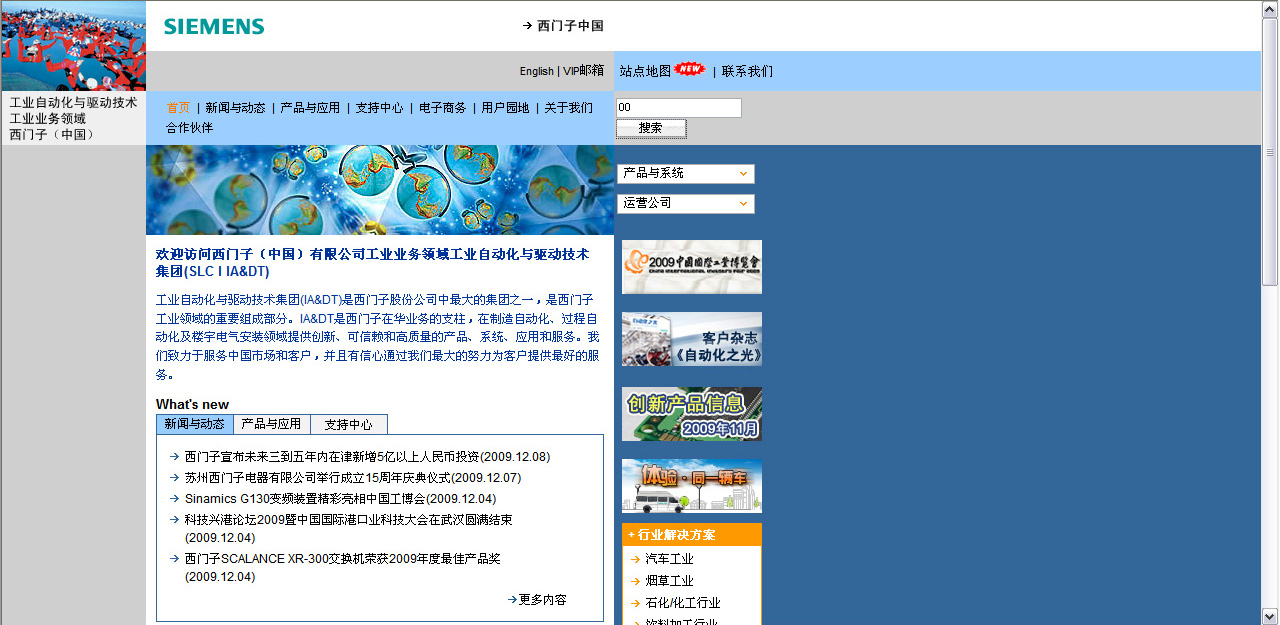Follow the 西门子中国 arrow link
The width and height of the screenshot is (1280, 625).
pyautogui.click(x=563, y=26)
